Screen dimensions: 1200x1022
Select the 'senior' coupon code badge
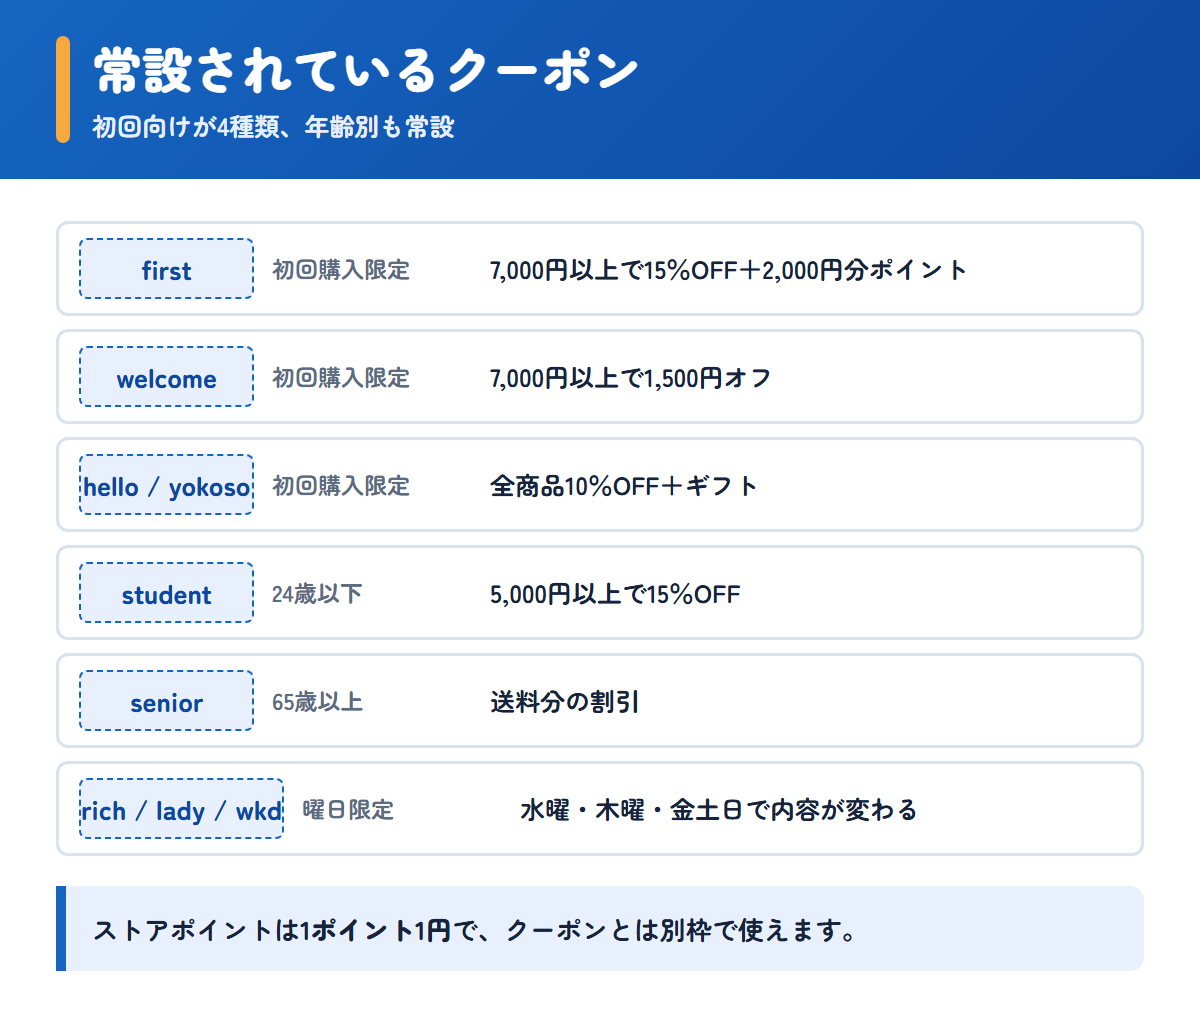pos(166,701)
